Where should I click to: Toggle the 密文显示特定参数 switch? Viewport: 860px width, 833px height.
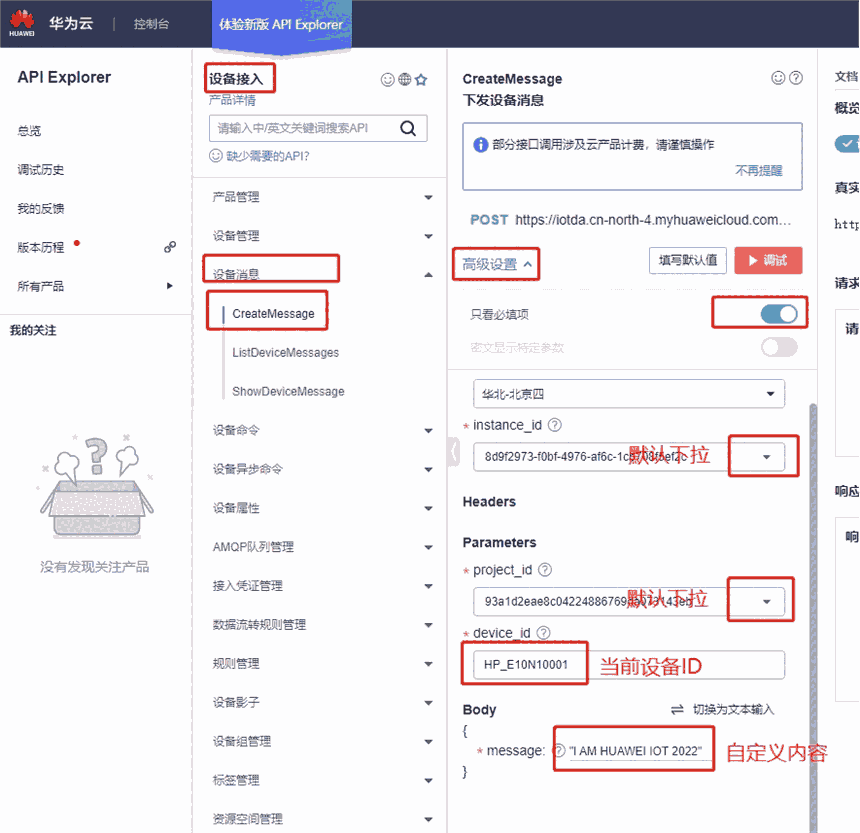tap(779, 347)
